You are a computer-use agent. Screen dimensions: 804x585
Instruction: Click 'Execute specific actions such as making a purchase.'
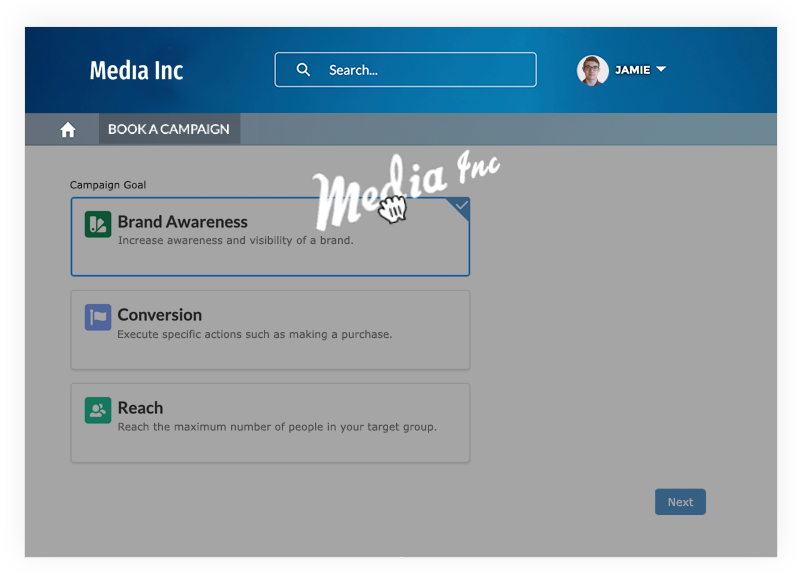(x=255, y=334)
